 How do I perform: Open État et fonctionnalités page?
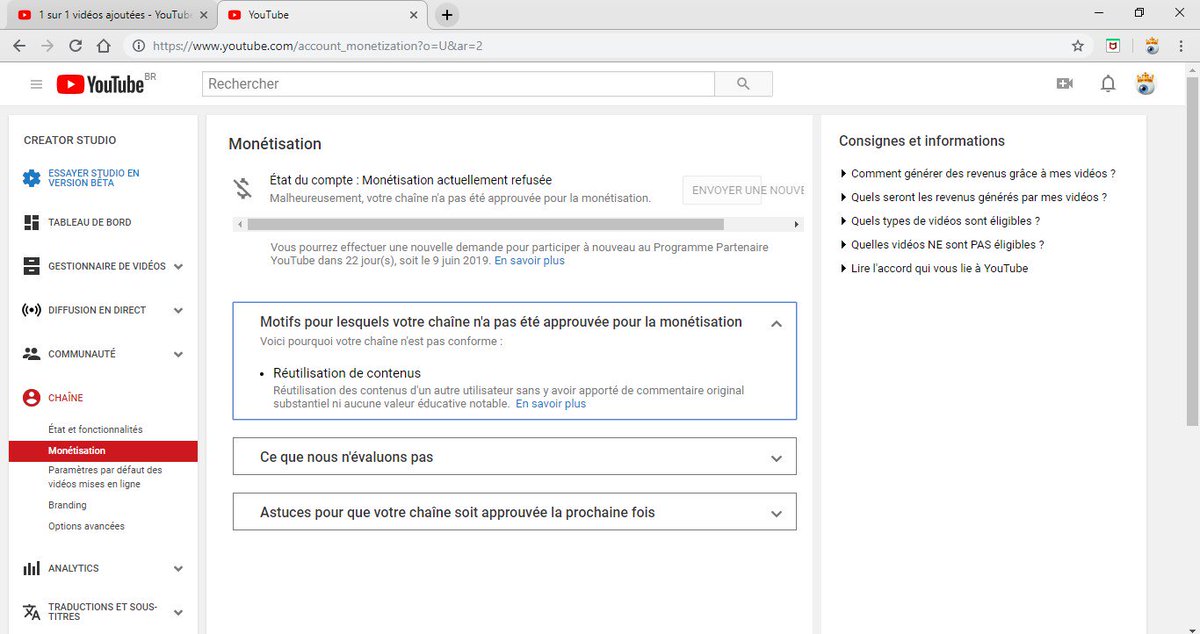point(95,429)
